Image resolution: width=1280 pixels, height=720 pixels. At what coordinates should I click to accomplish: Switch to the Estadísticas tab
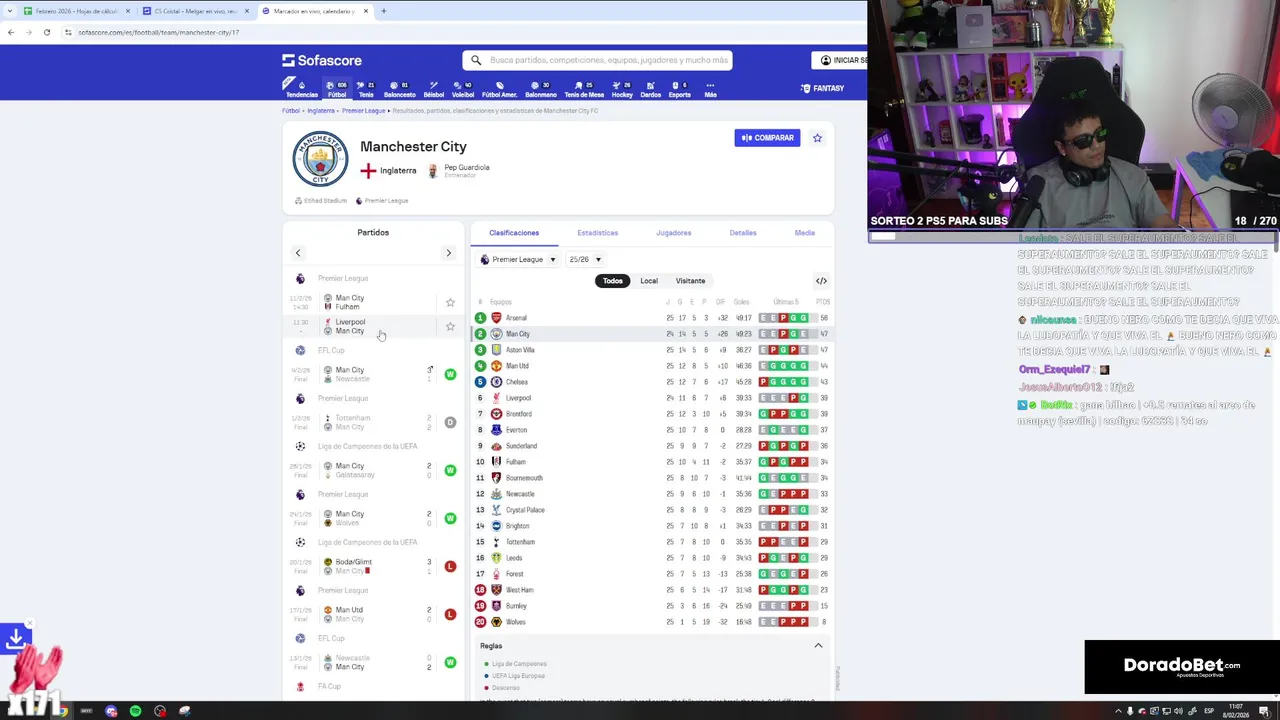[x=597, y=233]
